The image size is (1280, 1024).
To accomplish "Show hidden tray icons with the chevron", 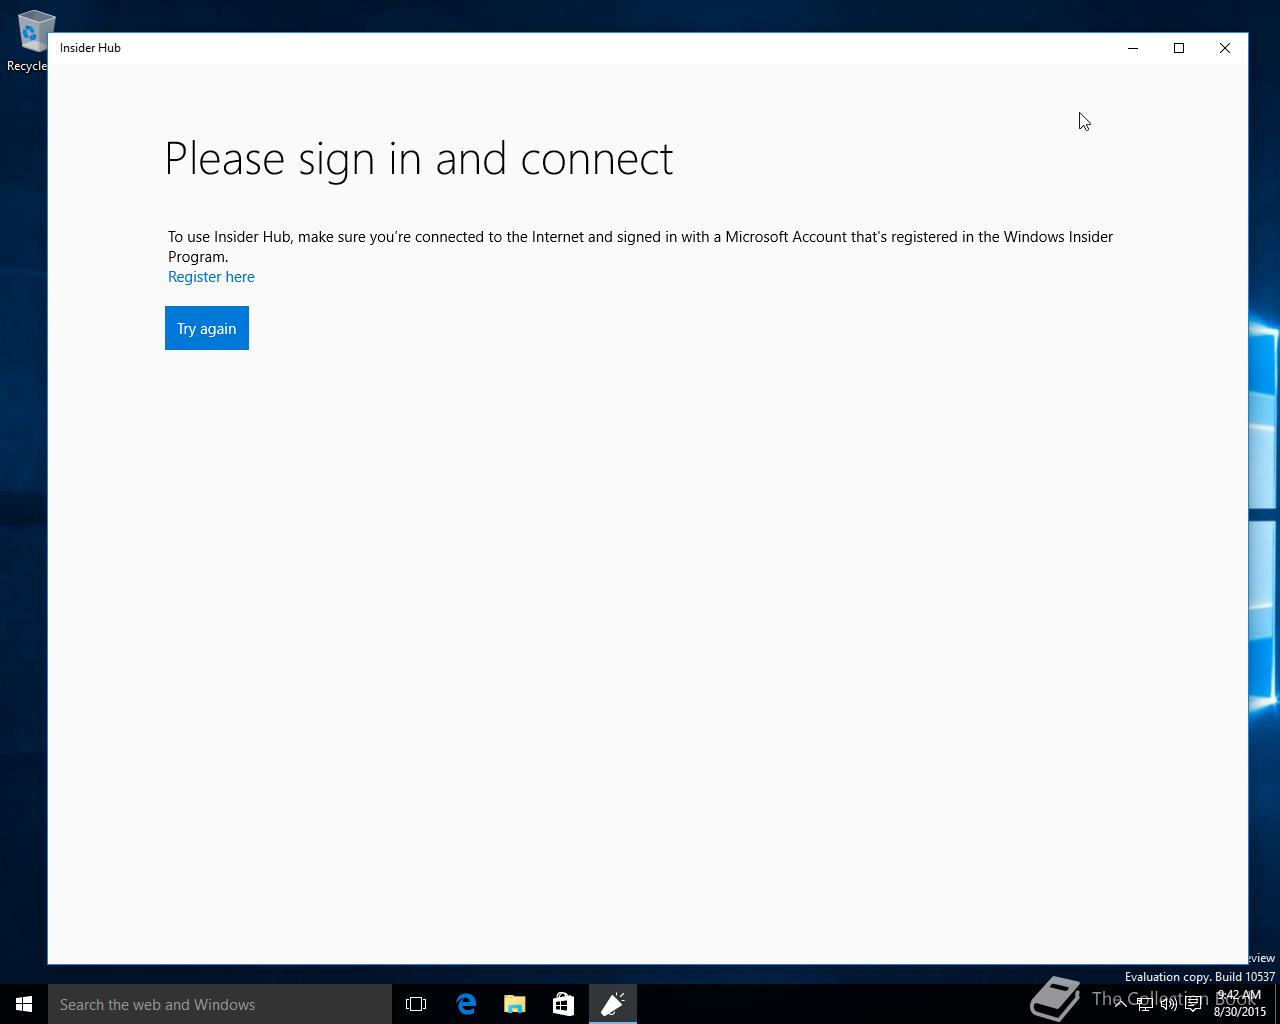I will tap(1120, 1004).
